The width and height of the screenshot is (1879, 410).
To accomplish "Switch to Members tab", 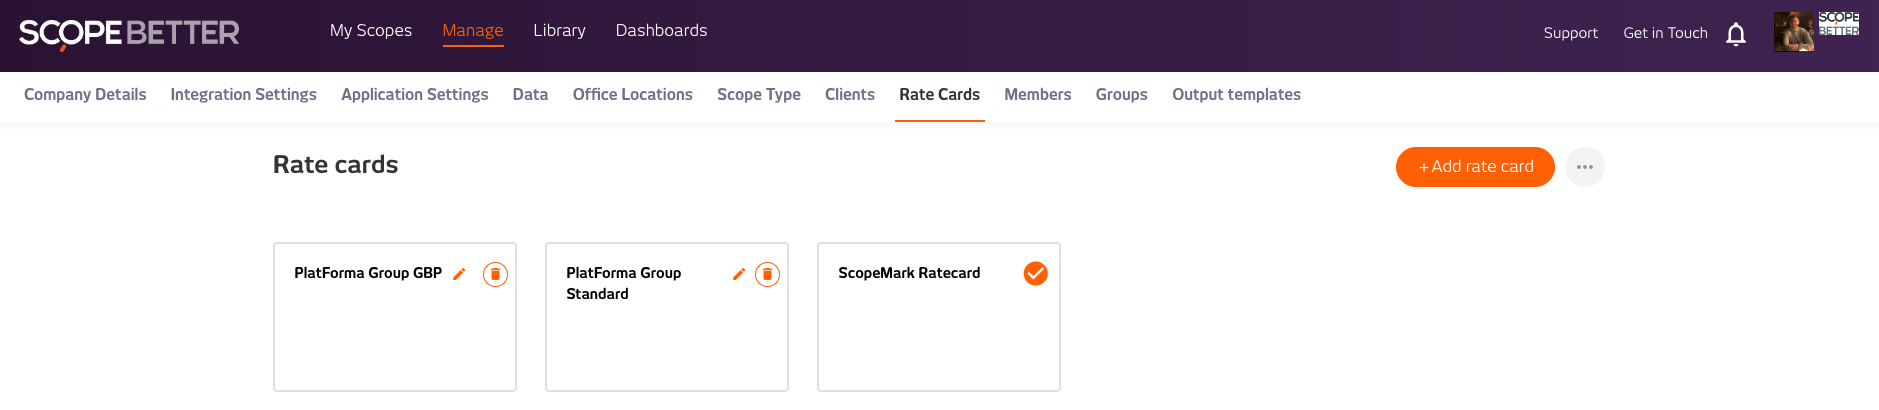I will pyautogui.click(x=1037, y=95).
